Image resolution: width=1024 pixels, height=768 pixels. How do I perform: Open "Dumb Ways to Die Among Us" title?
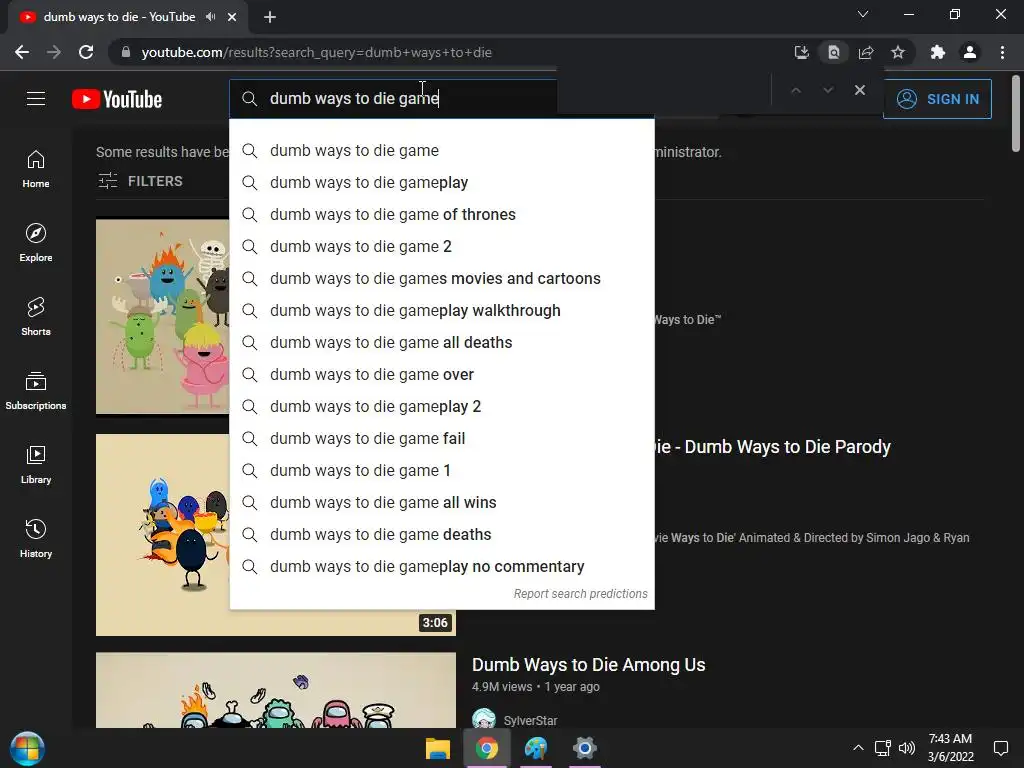point(588,665)
